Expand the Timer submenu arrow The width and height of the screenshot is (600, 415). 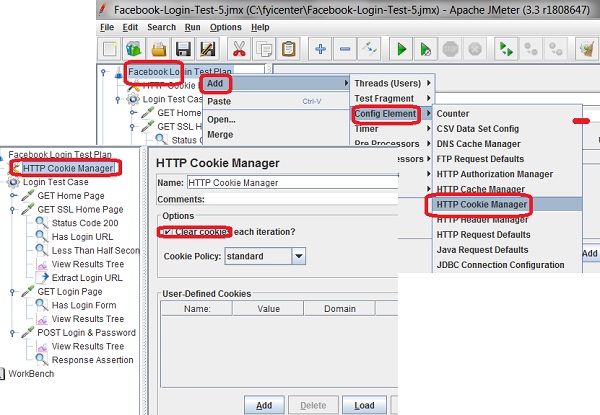coord(429,129)
